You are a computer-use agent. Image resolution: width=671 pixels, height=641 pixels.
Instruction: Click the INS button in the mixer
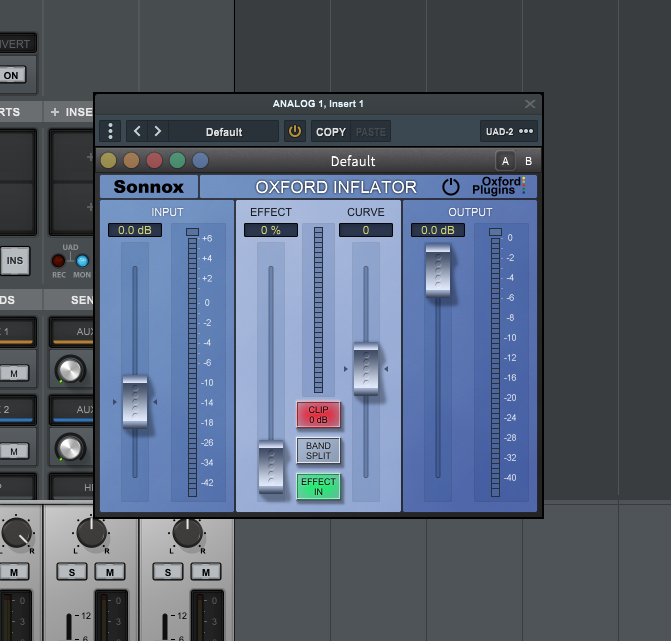(15, 261)
